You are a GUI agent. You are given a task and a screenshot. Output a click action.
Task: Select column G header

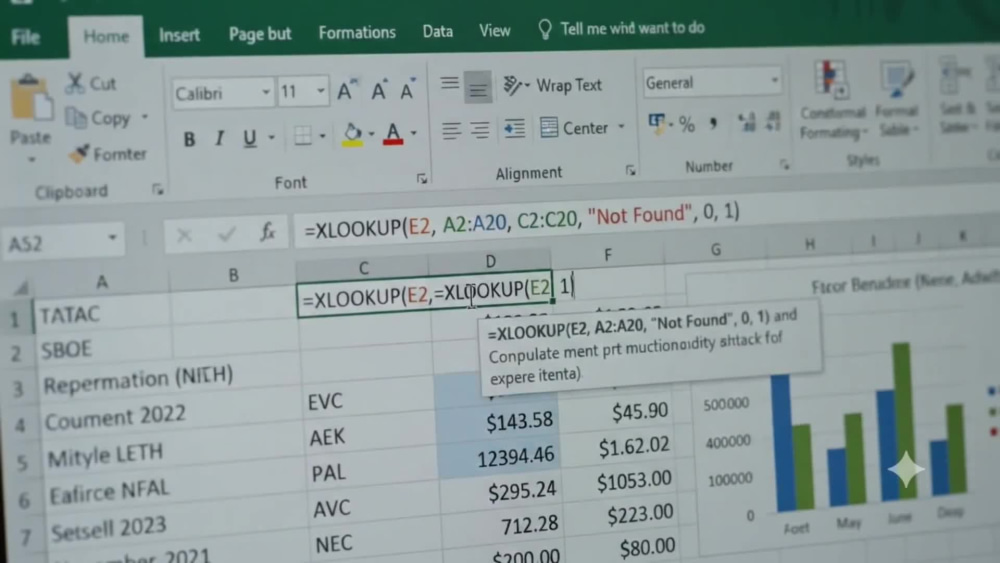716,249
